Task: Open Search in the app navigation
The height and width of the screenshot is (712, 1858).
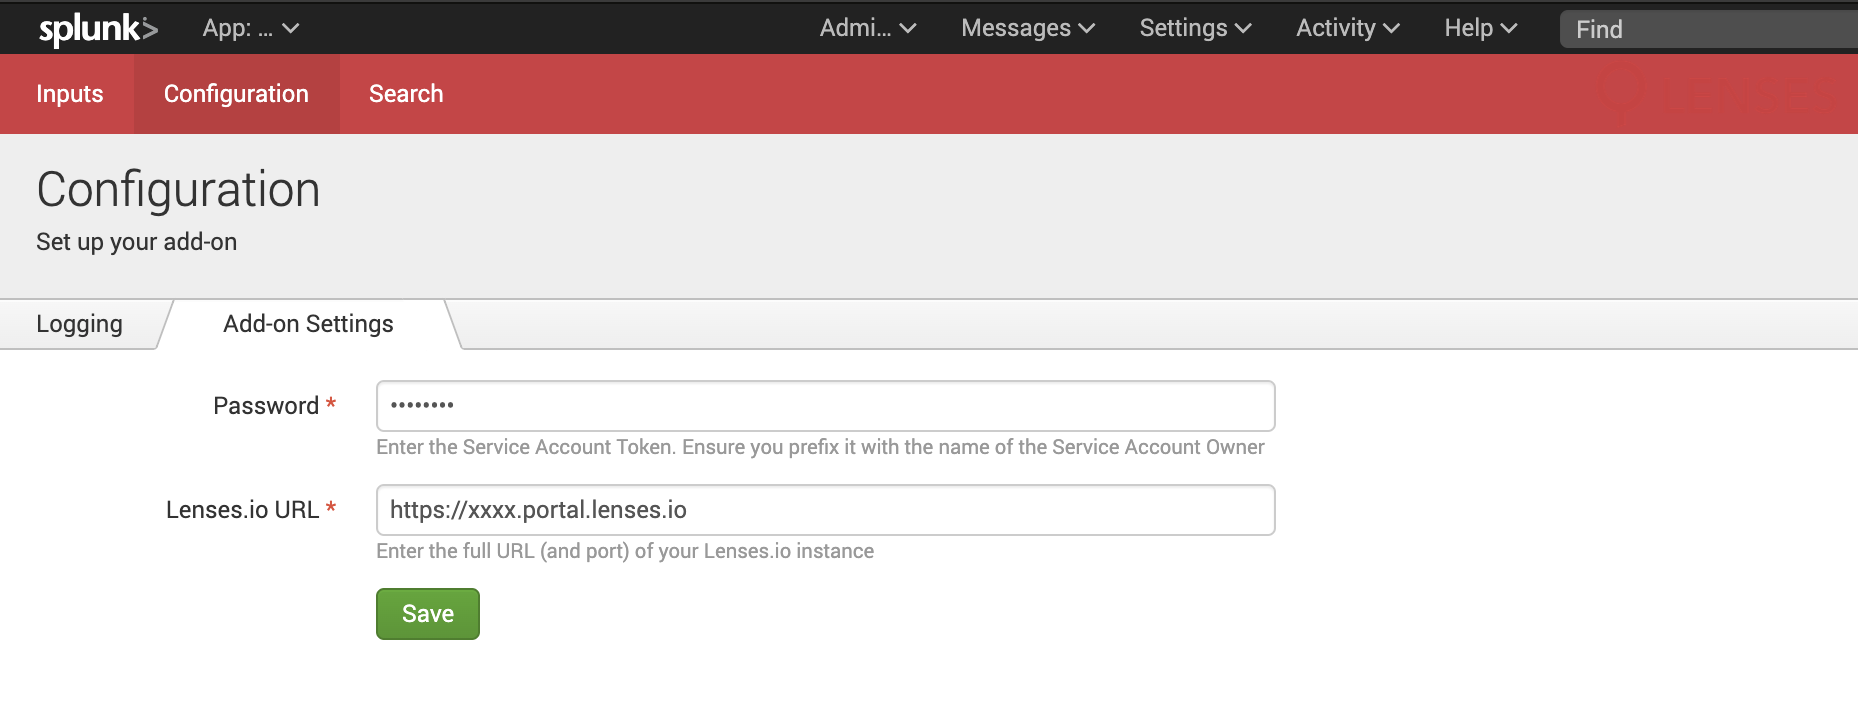Action: pos(406,94)
